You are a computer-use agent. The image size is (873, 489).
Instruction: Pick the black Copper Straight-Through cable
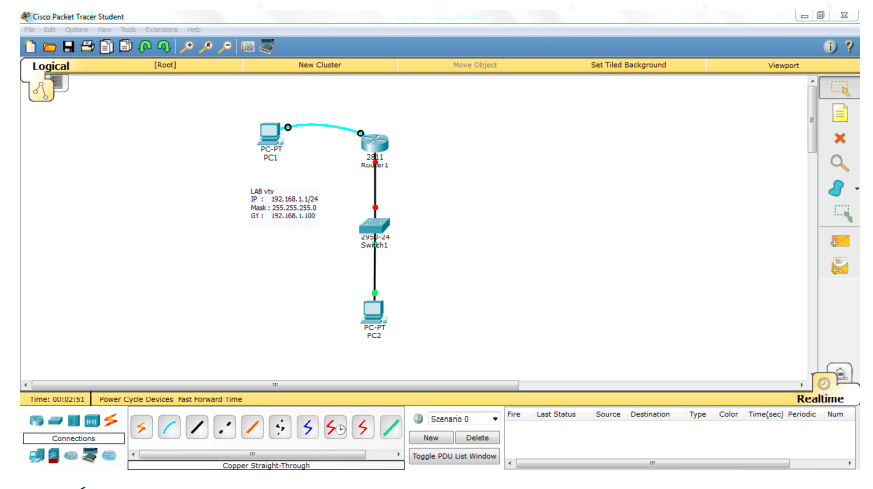coord(197,428)
